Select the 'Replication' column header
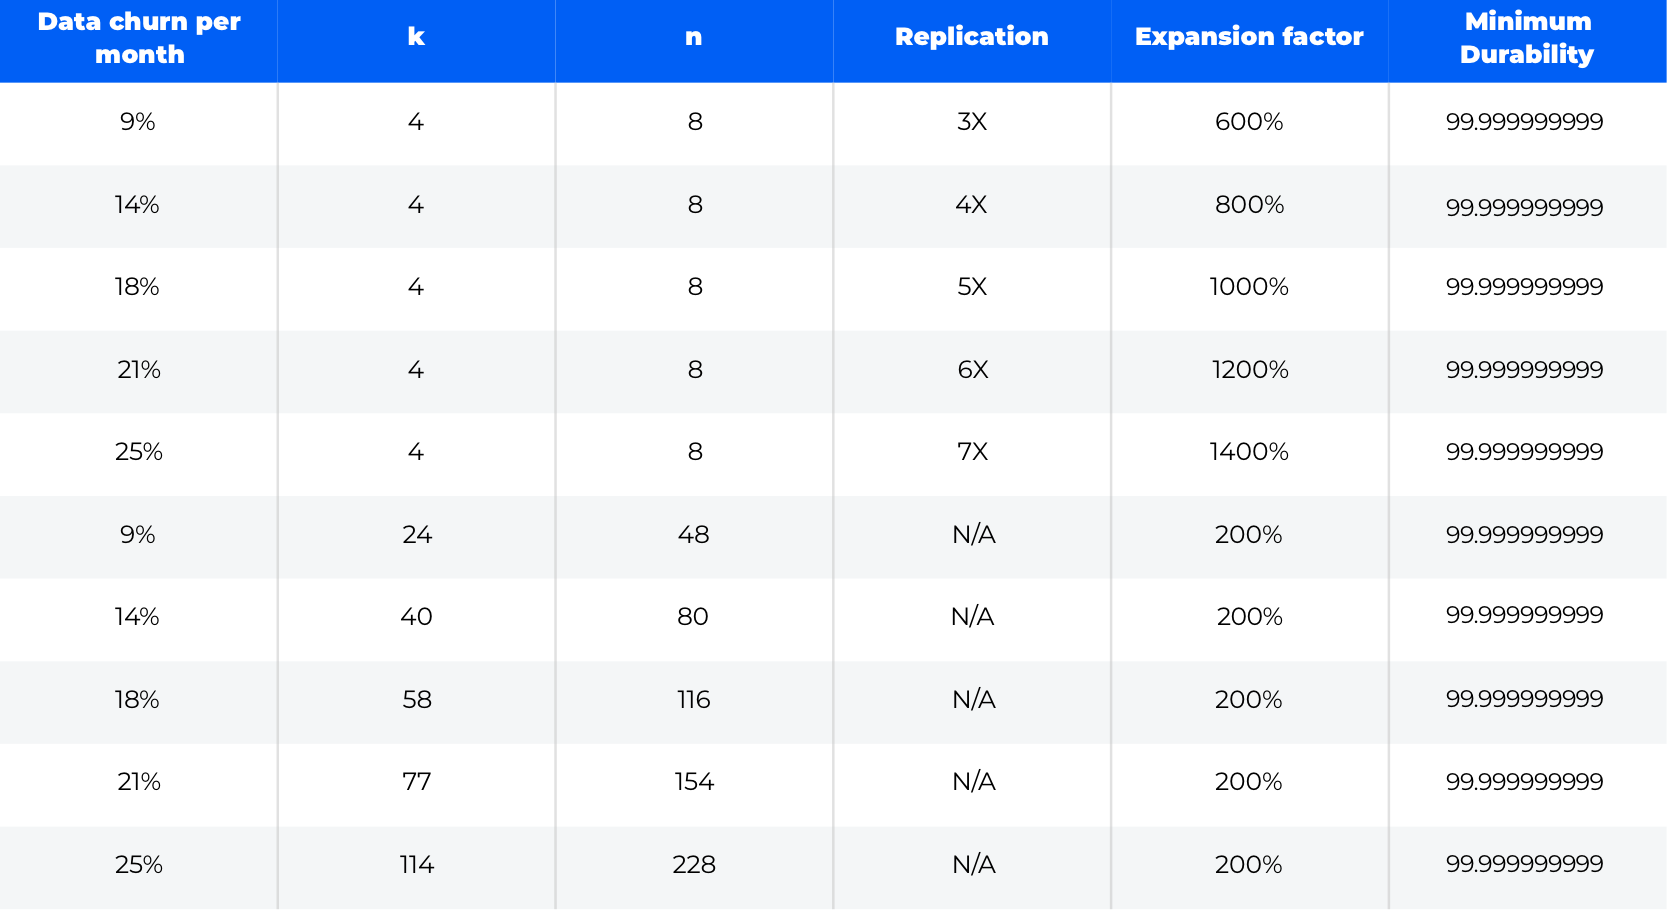Viewport: 1668px width, 910px height. point(972,37)
